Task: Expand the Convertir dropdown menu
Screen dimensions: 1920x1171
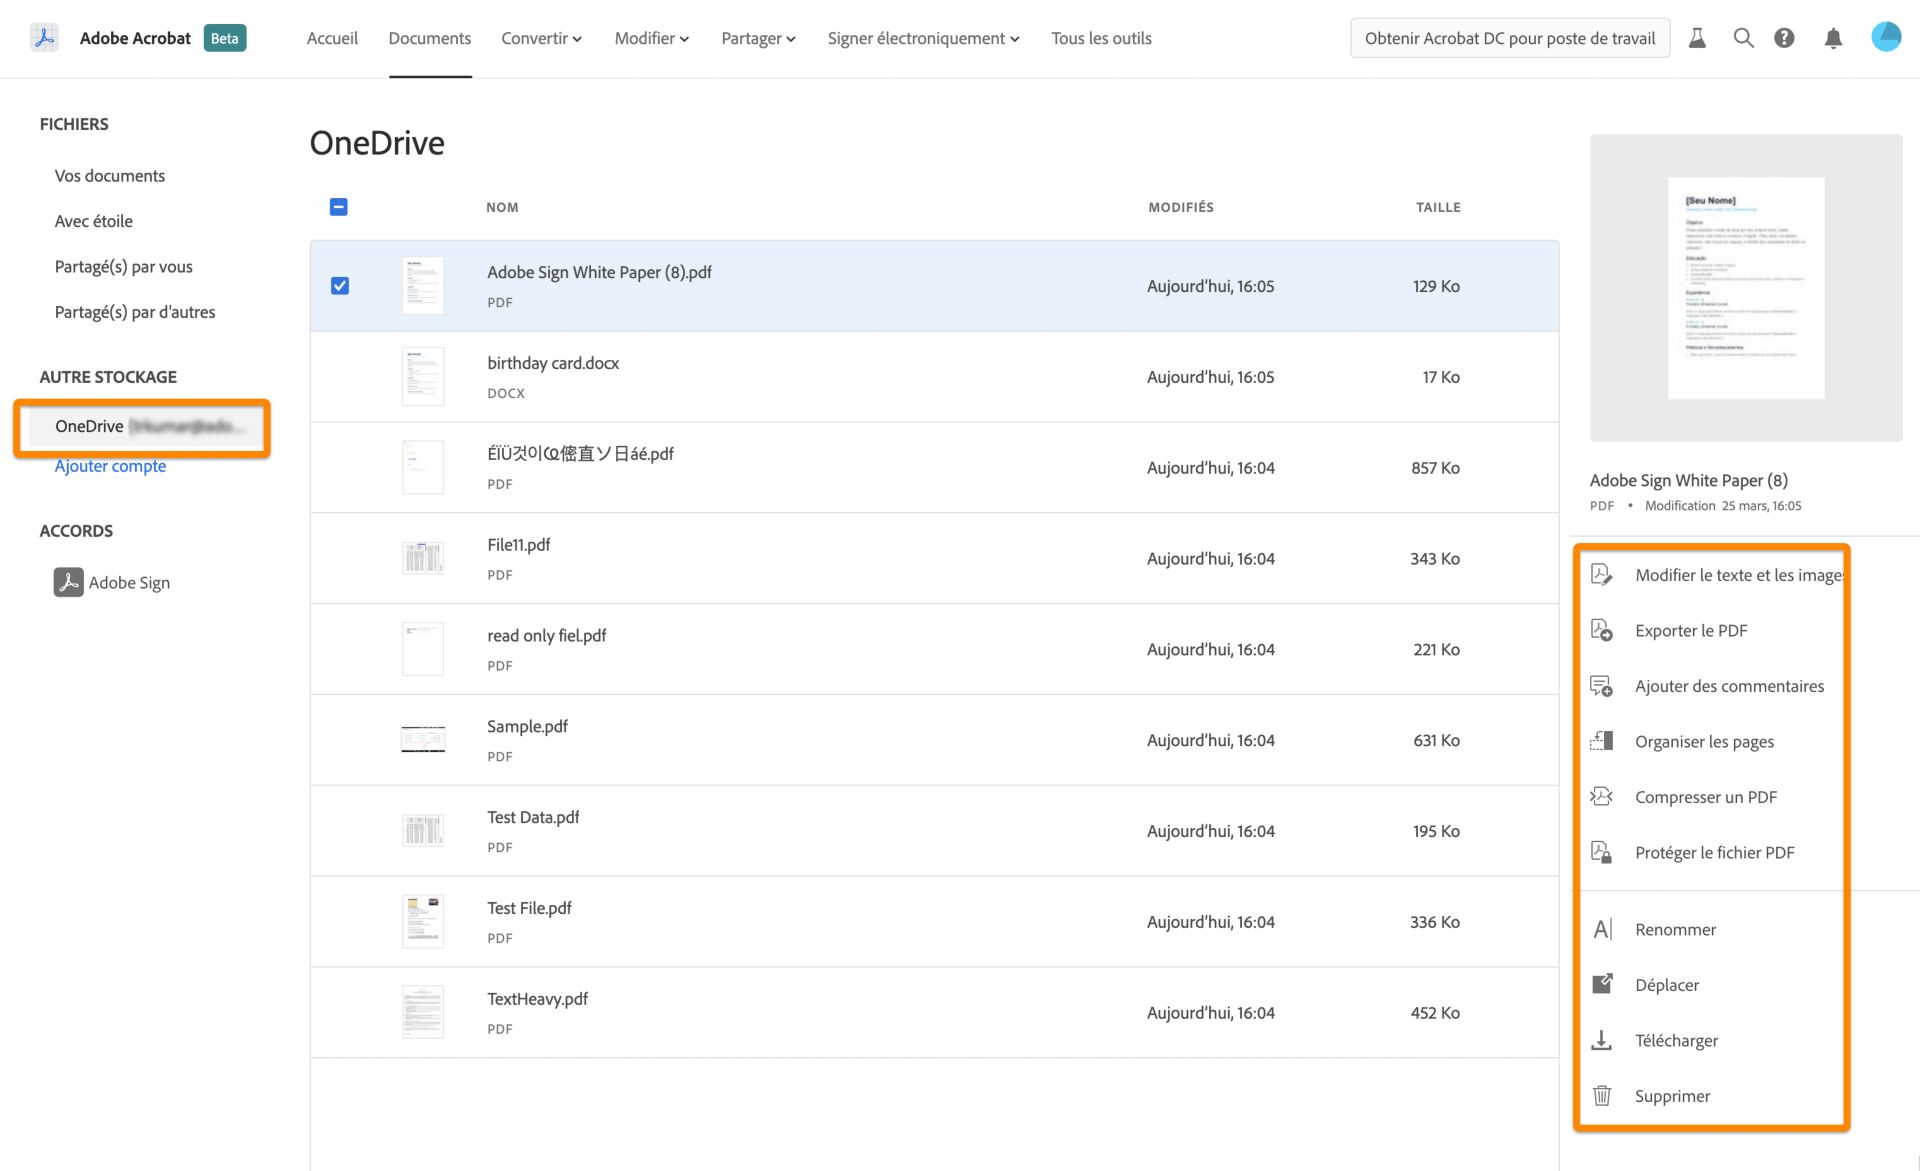Action: click(541, 38)
